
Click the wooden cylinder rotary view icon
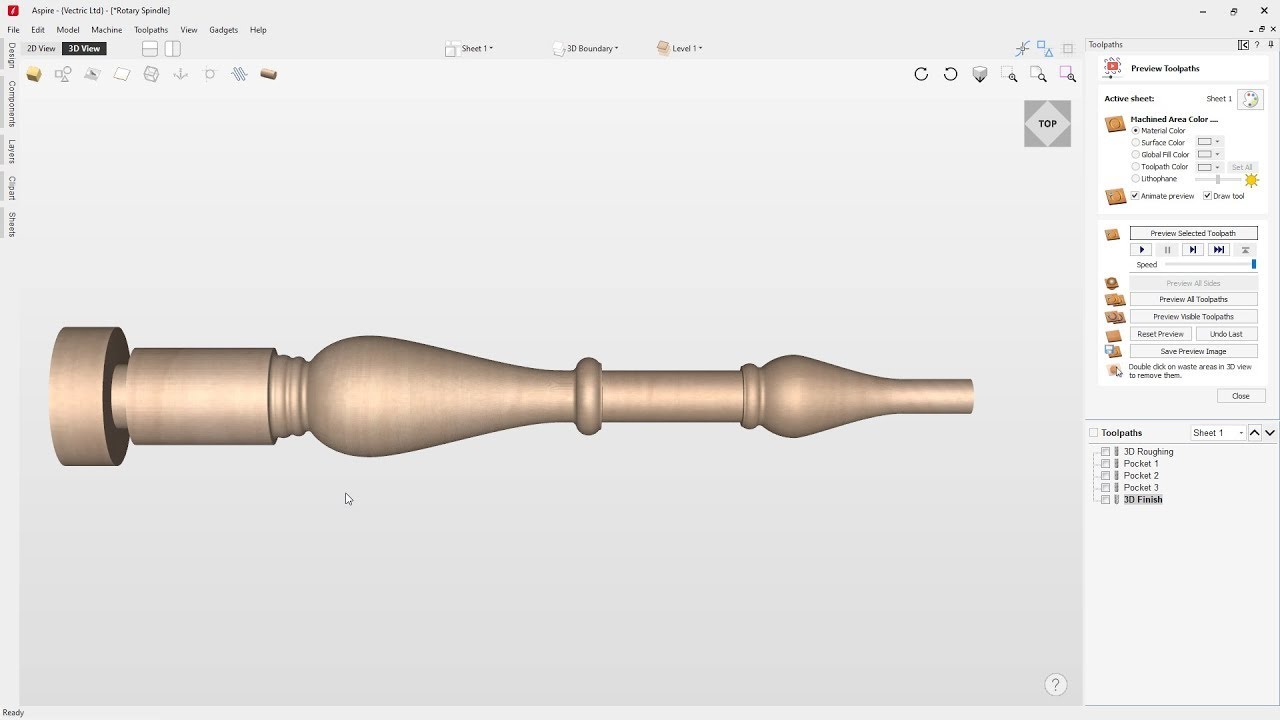click(268, 74)
